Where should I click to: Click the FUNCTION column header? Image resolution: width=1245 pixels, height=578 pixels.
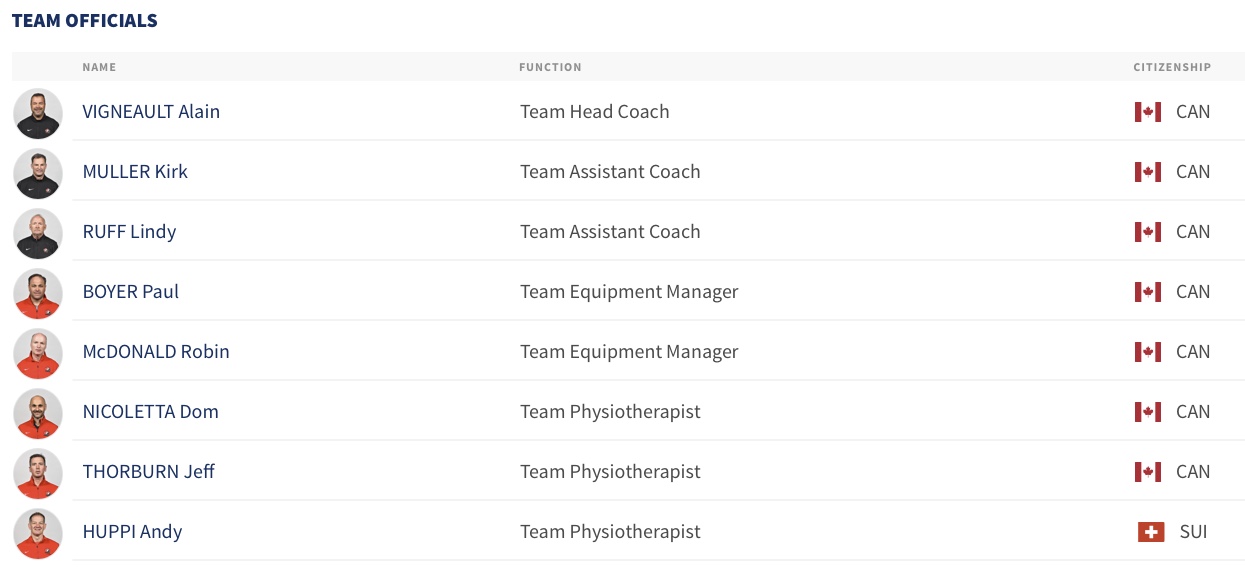pyautogui.click(x=550, y=67)
